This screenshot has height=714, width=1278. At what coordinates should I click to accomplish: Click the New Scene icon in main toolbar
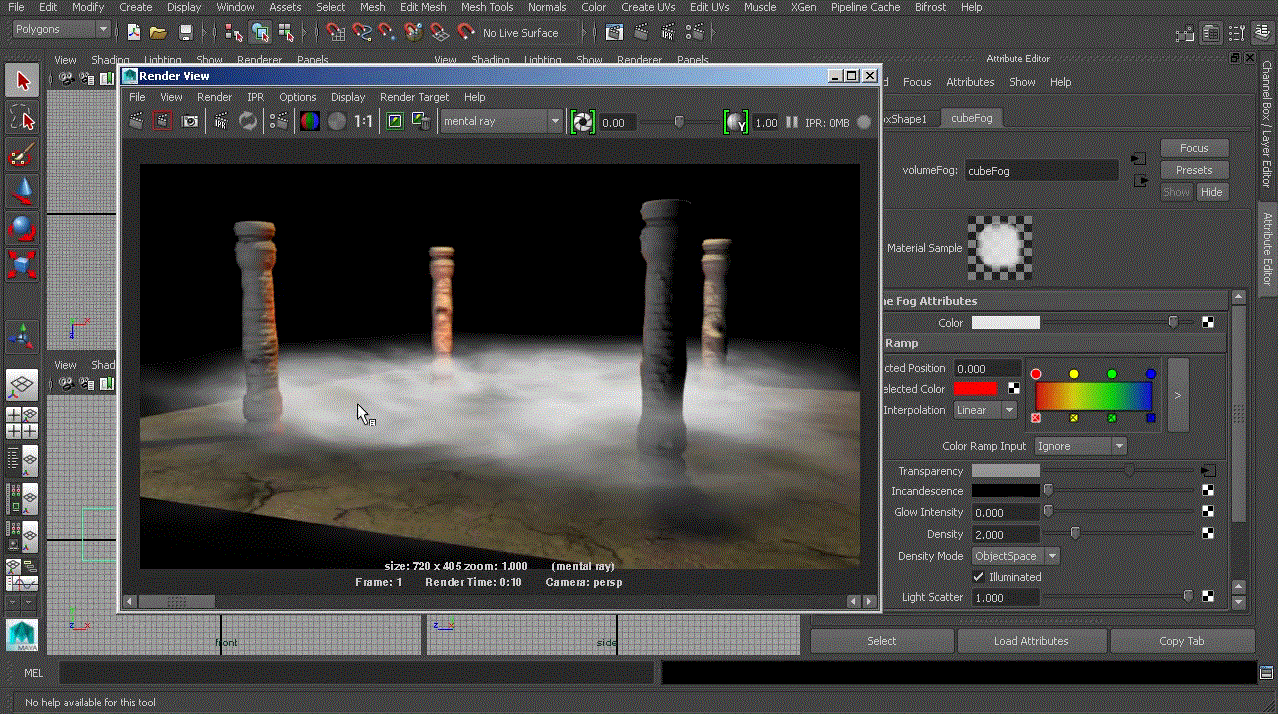tap(134, 32)
